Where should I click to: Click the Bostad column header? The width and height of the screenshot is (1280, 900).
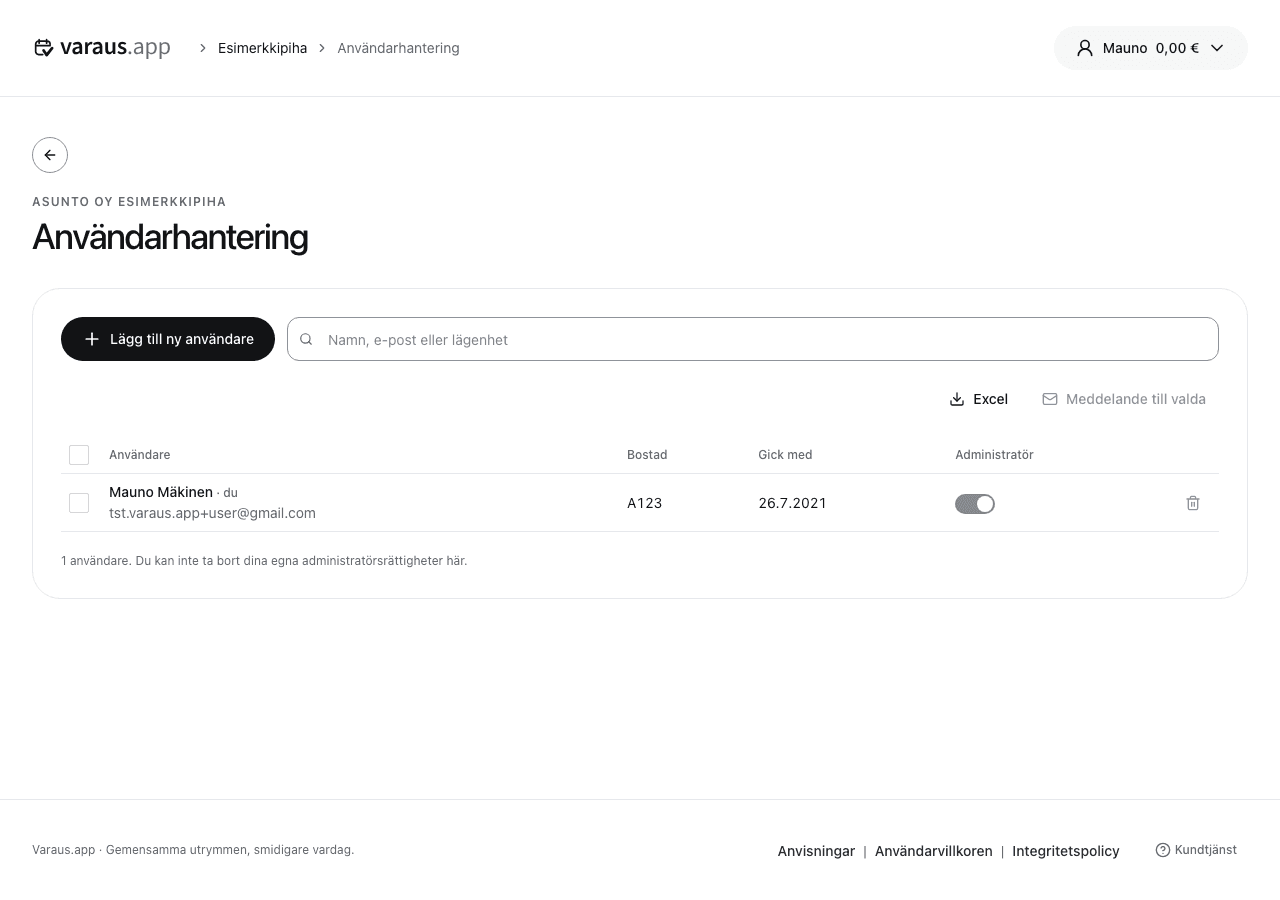(x=647, y=455)
